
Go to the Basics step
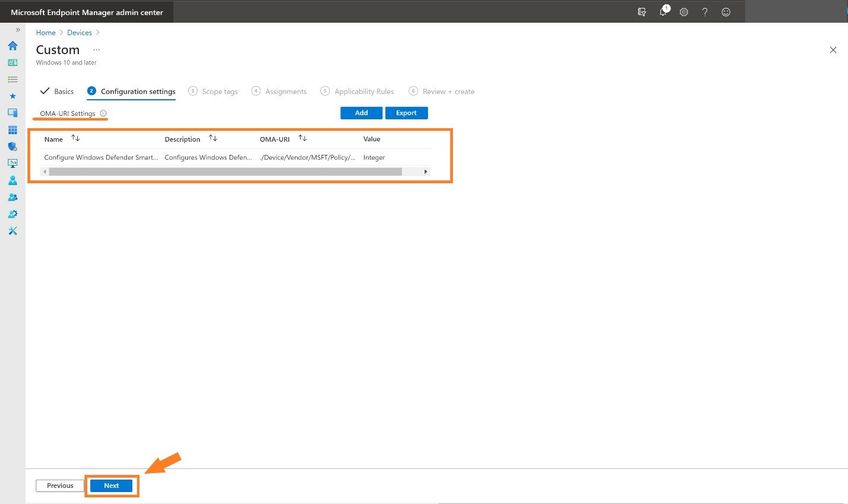pos(57,91)
